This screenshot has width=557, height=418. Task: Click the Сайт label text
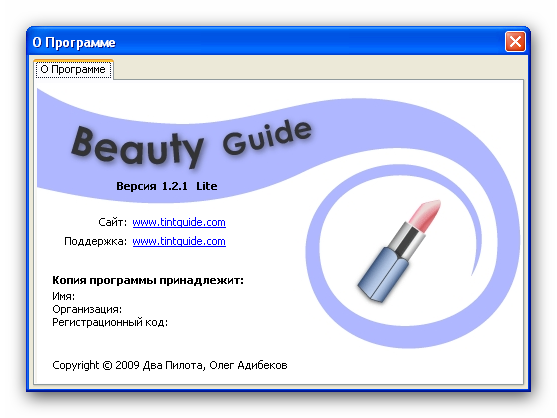pos(112,222)
